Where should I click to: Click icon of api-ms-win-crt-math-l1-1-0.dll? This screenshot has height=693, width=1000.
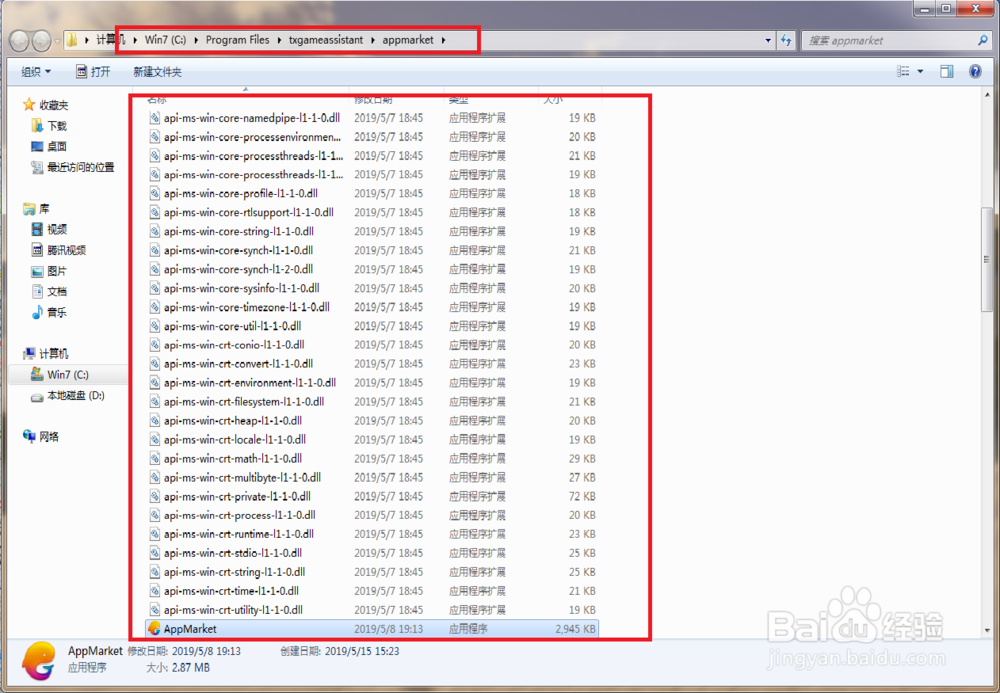154,458
